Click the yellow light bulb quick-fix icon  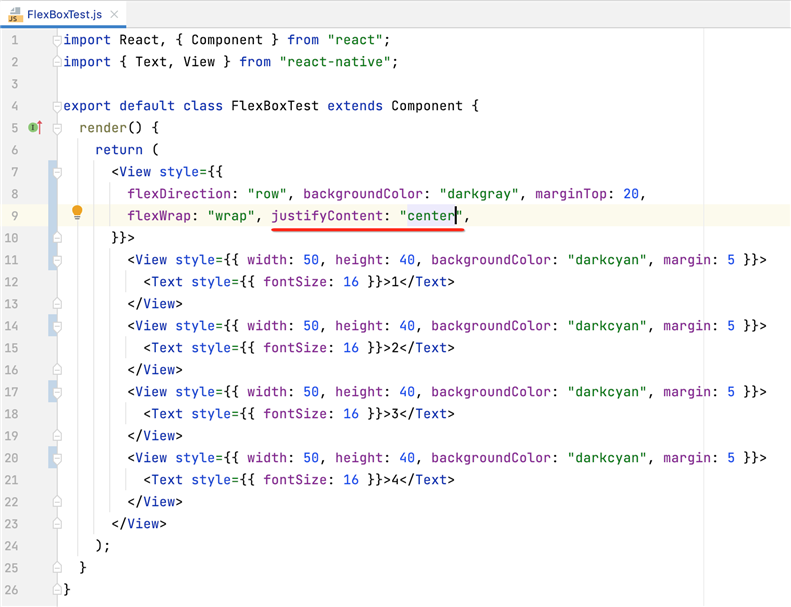76,214
